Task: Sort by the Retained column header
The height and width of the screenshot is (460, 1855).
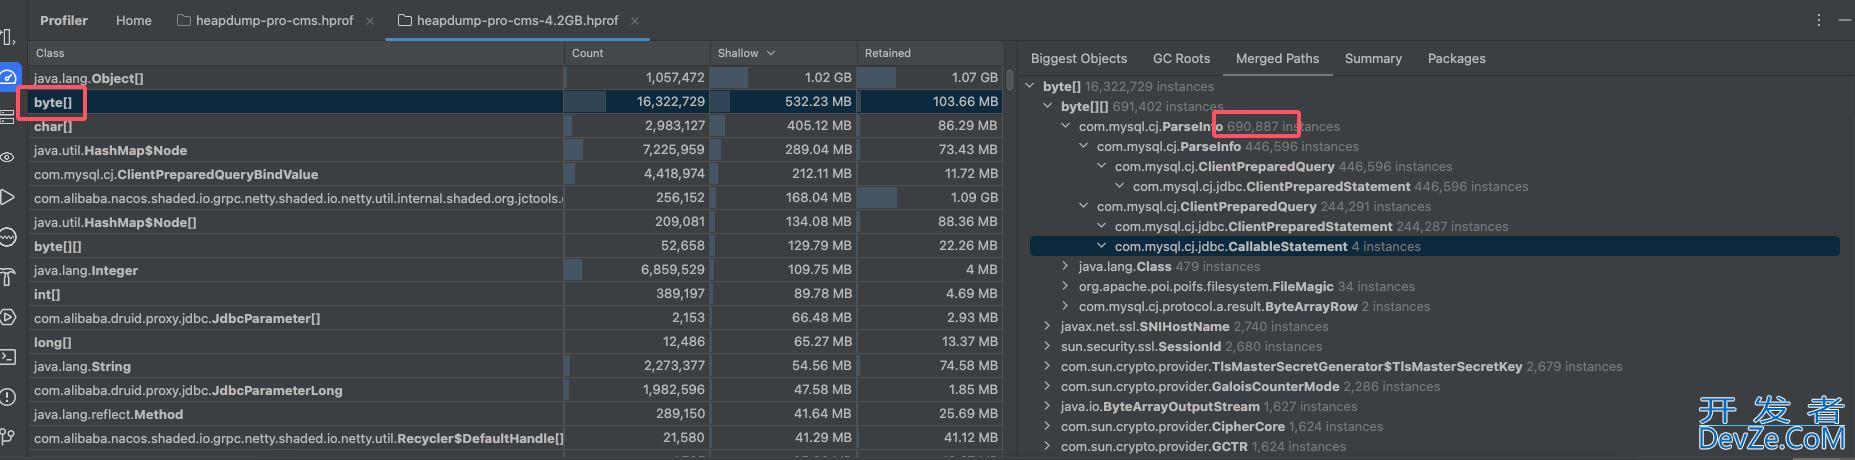Action: 929,53
